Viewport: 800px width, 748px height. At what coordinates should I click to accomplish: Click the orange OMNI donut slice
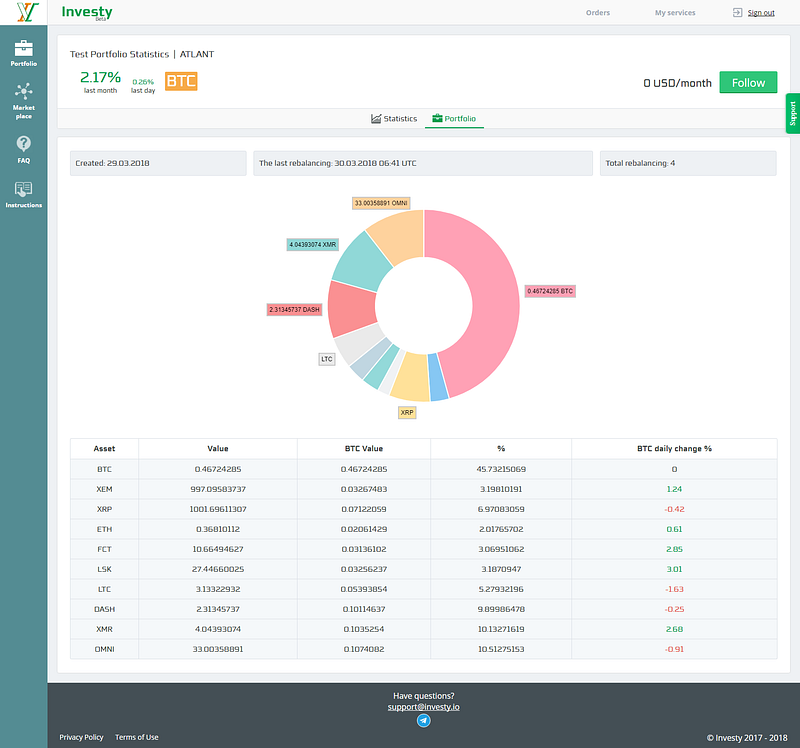pyautogui.click(x=402, y=235)
